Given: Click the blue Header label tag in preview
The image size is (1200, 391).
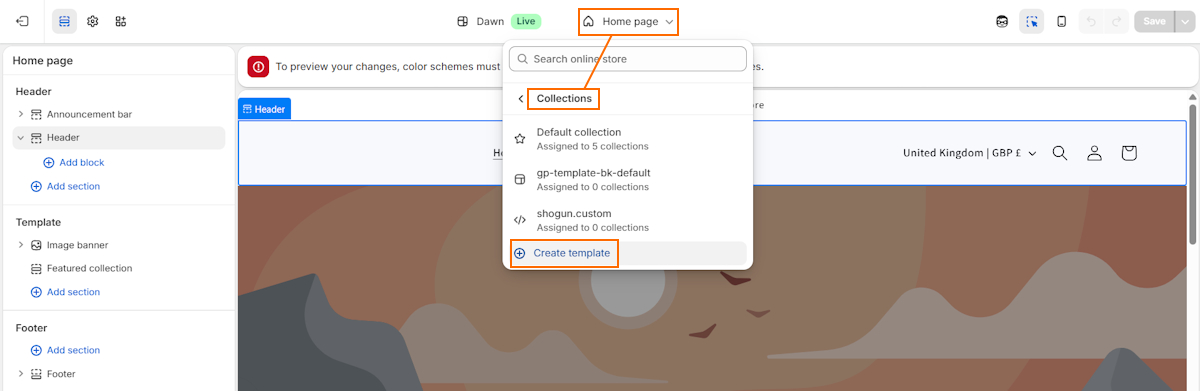Looking at the screenshot, I should point(264,109).
